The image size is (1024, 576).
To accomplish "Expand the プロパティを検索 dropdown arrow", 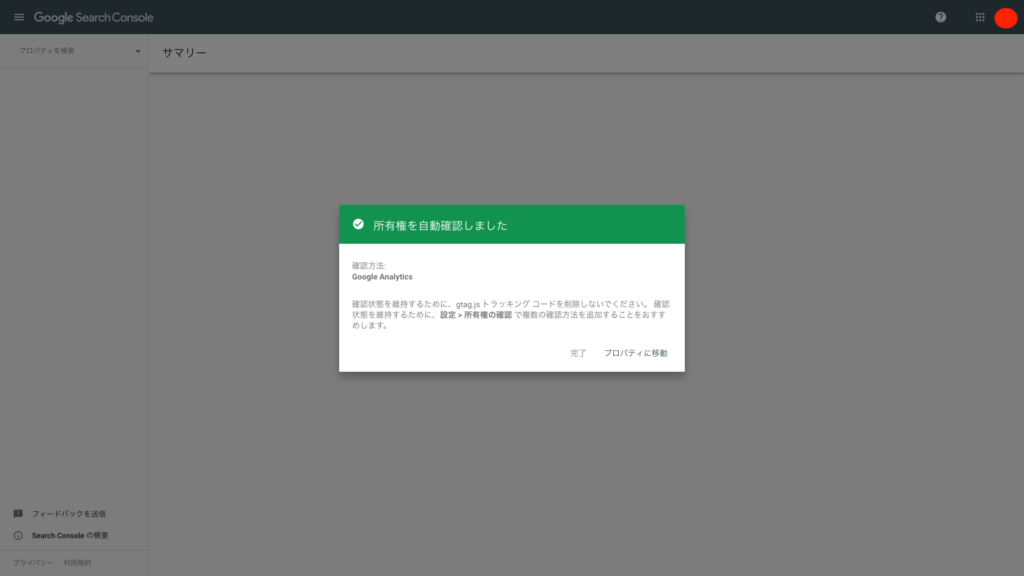I will 138,51.
